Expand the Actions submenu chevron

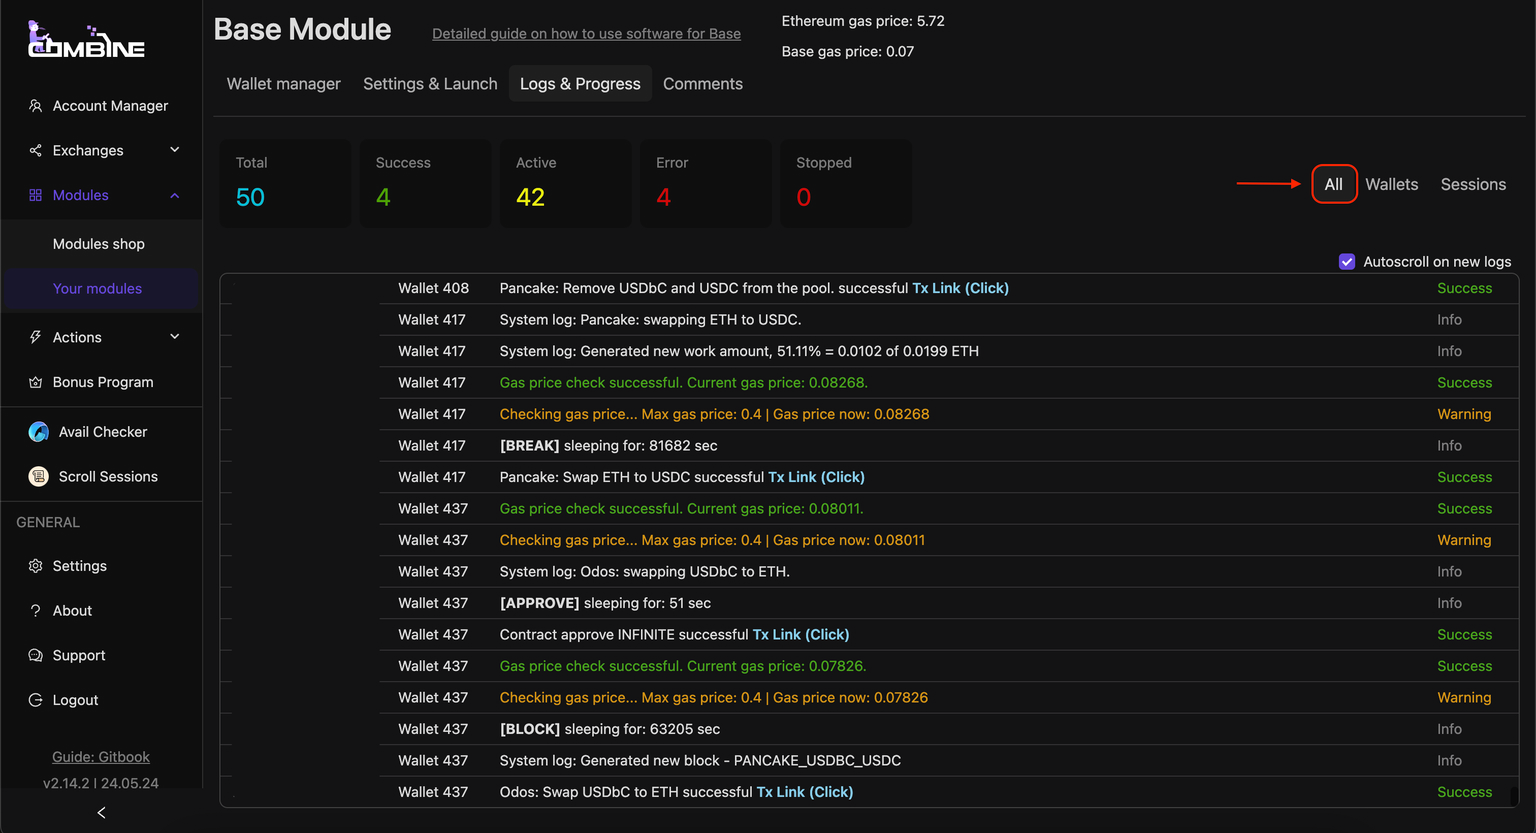(x=175, y=337)
